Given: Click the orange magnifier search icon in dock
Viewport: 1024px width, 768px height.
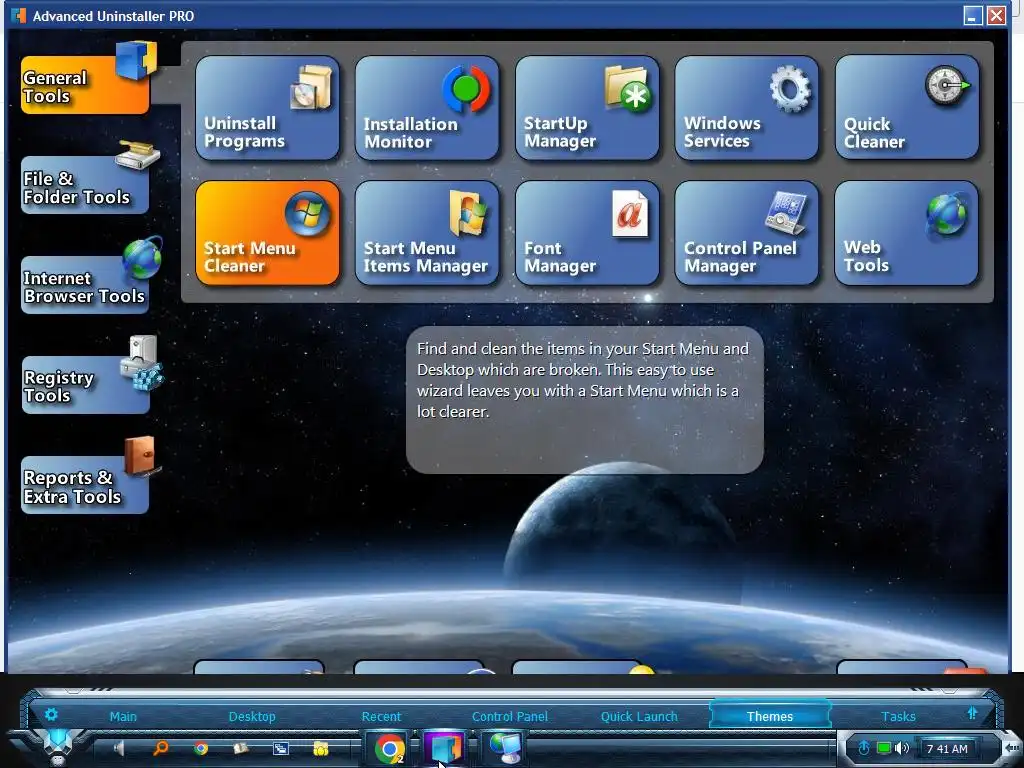Looking at the screenshot, I should click(x=160, y=748).
